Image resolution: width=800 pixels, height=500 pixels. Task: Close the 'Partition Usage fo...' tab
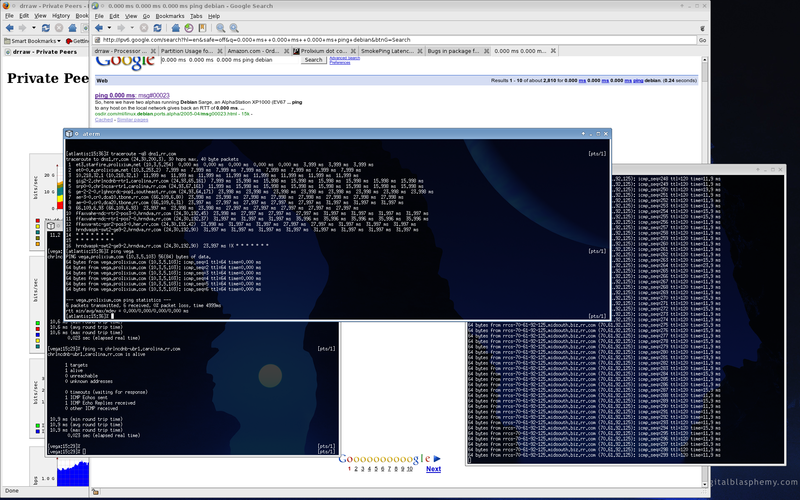(x=220, y=51)
